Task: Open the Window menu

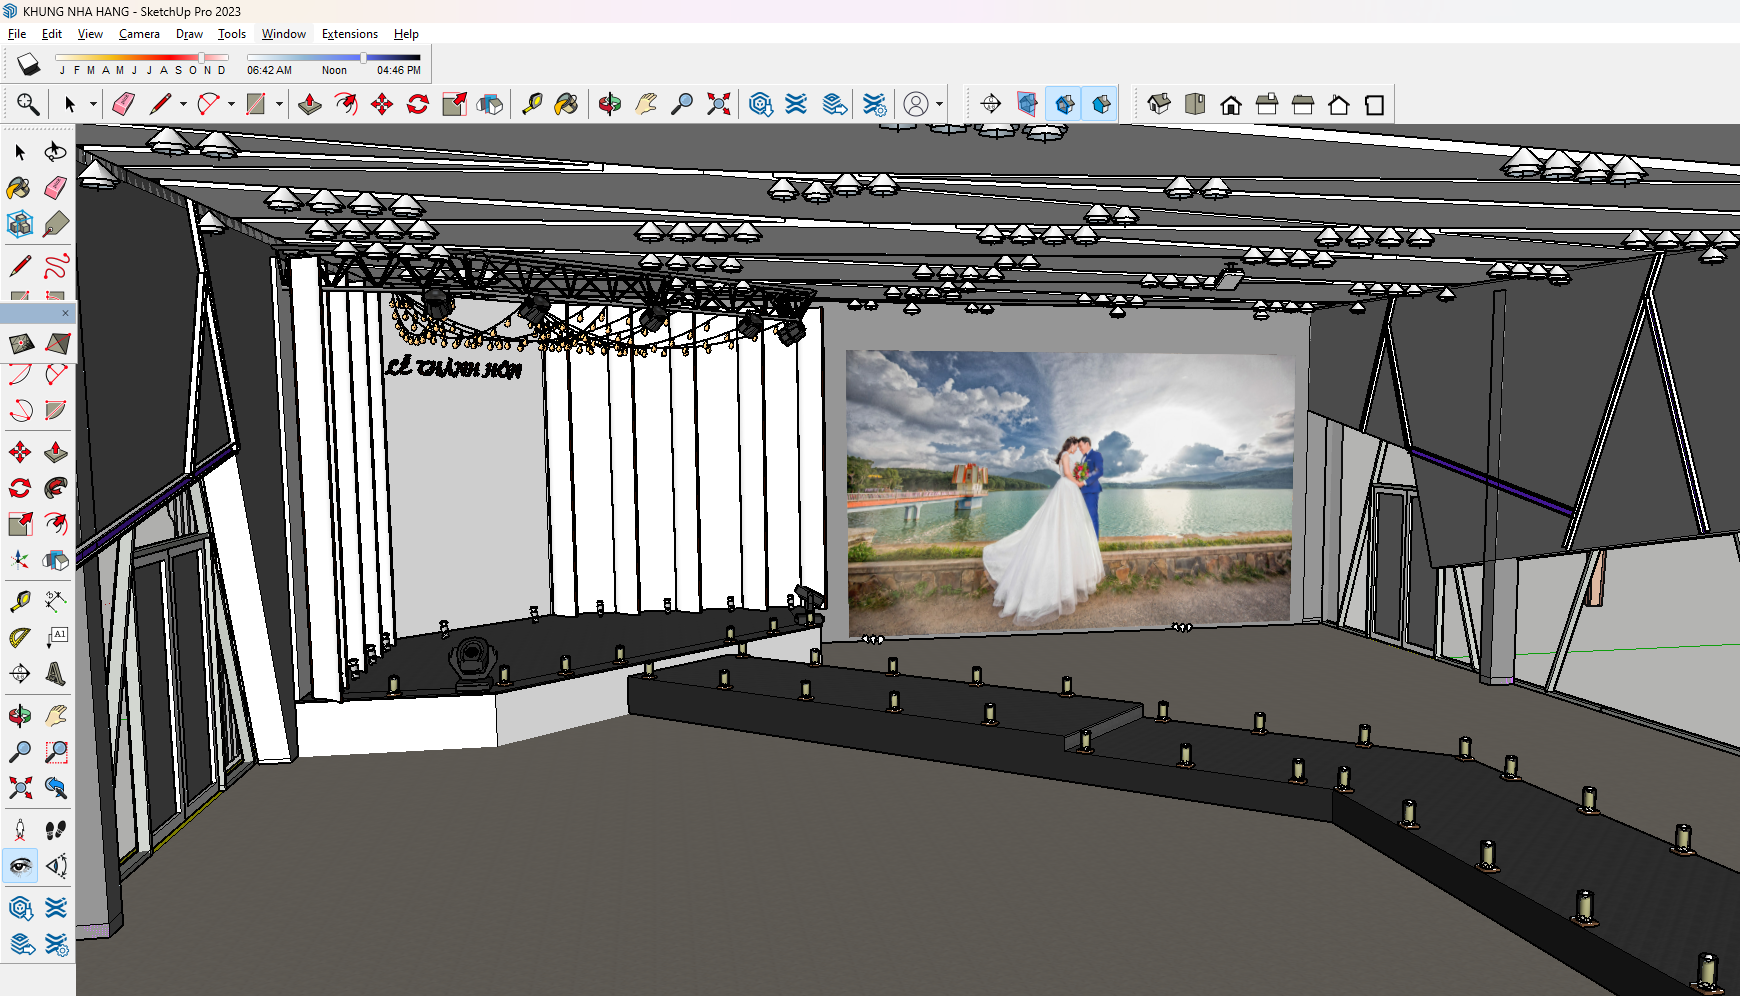Action: pos(284,34)
